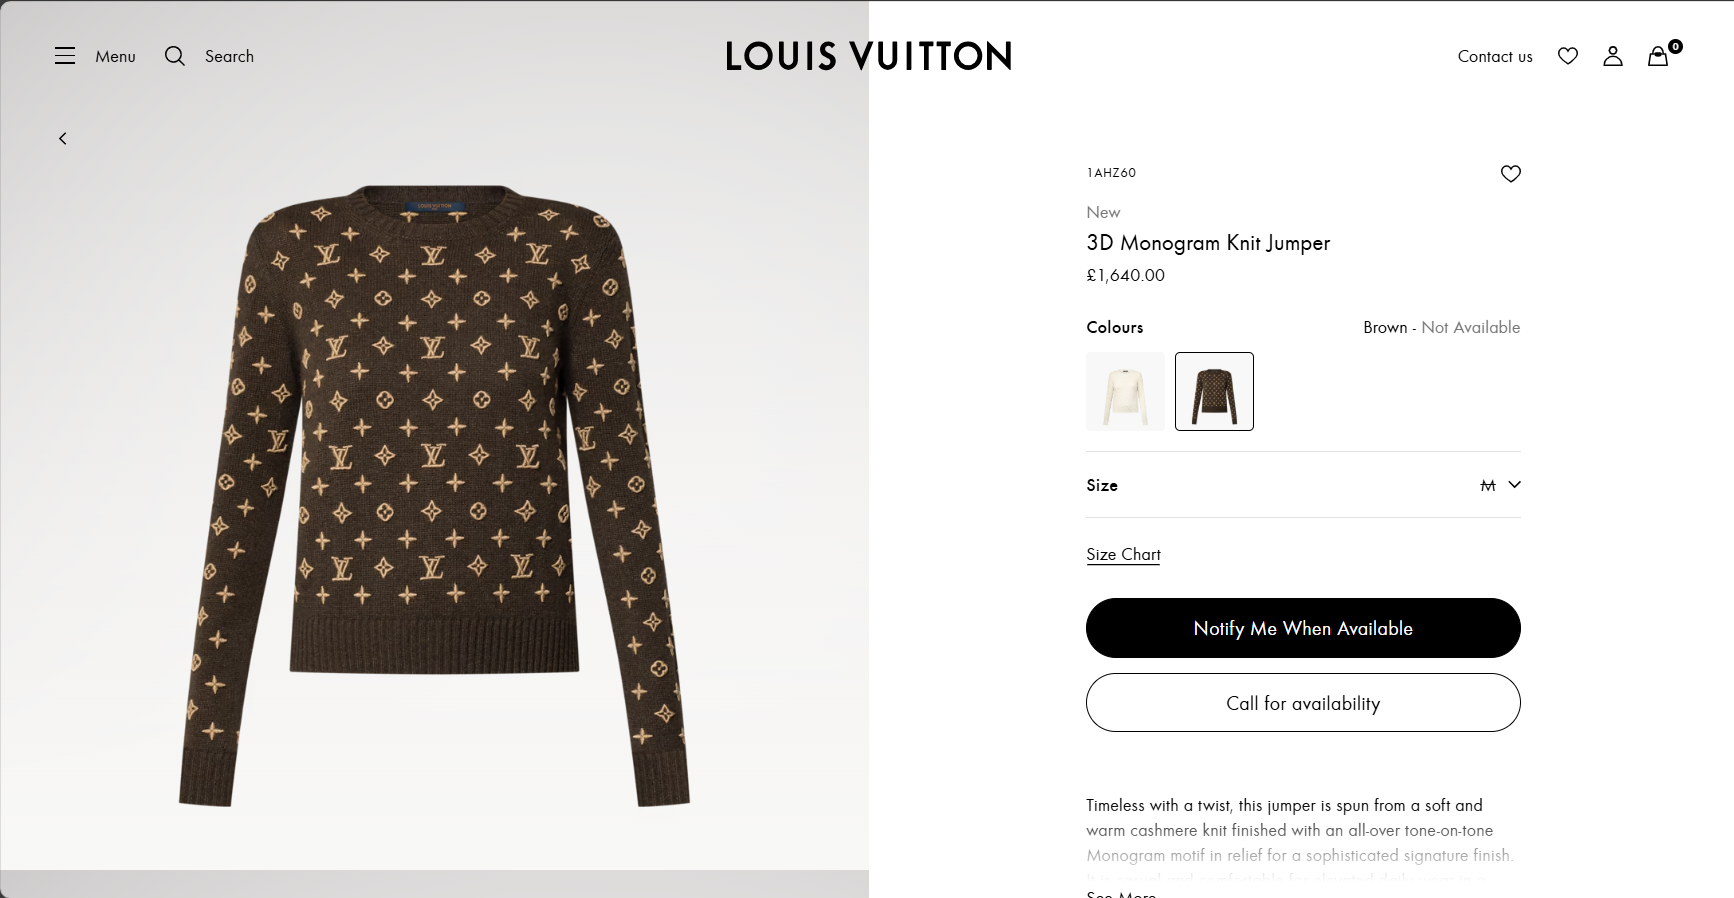
Task: Open the Contact us link
Action: coord(1495,56)
